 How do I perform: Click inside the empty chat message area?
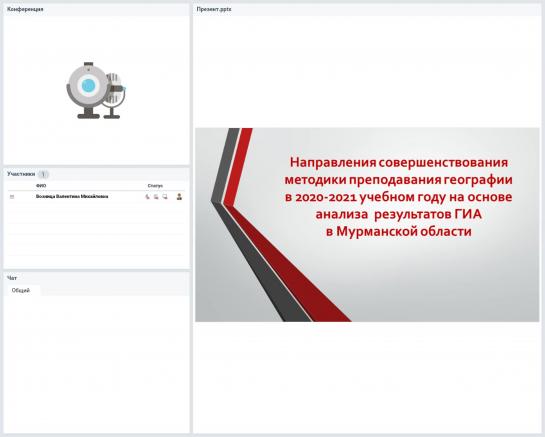(x=97, y=363)
